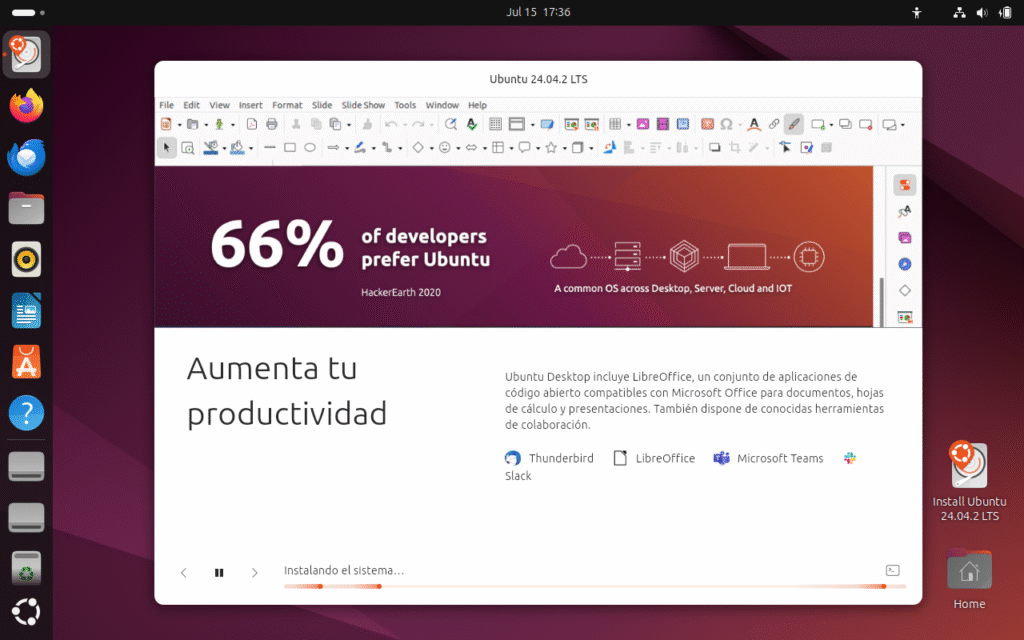This screenshot has height=640, width=1024.
Task: Open the Properties deck in the LibreOffice sidebar
Action: [x=904, y=185]
